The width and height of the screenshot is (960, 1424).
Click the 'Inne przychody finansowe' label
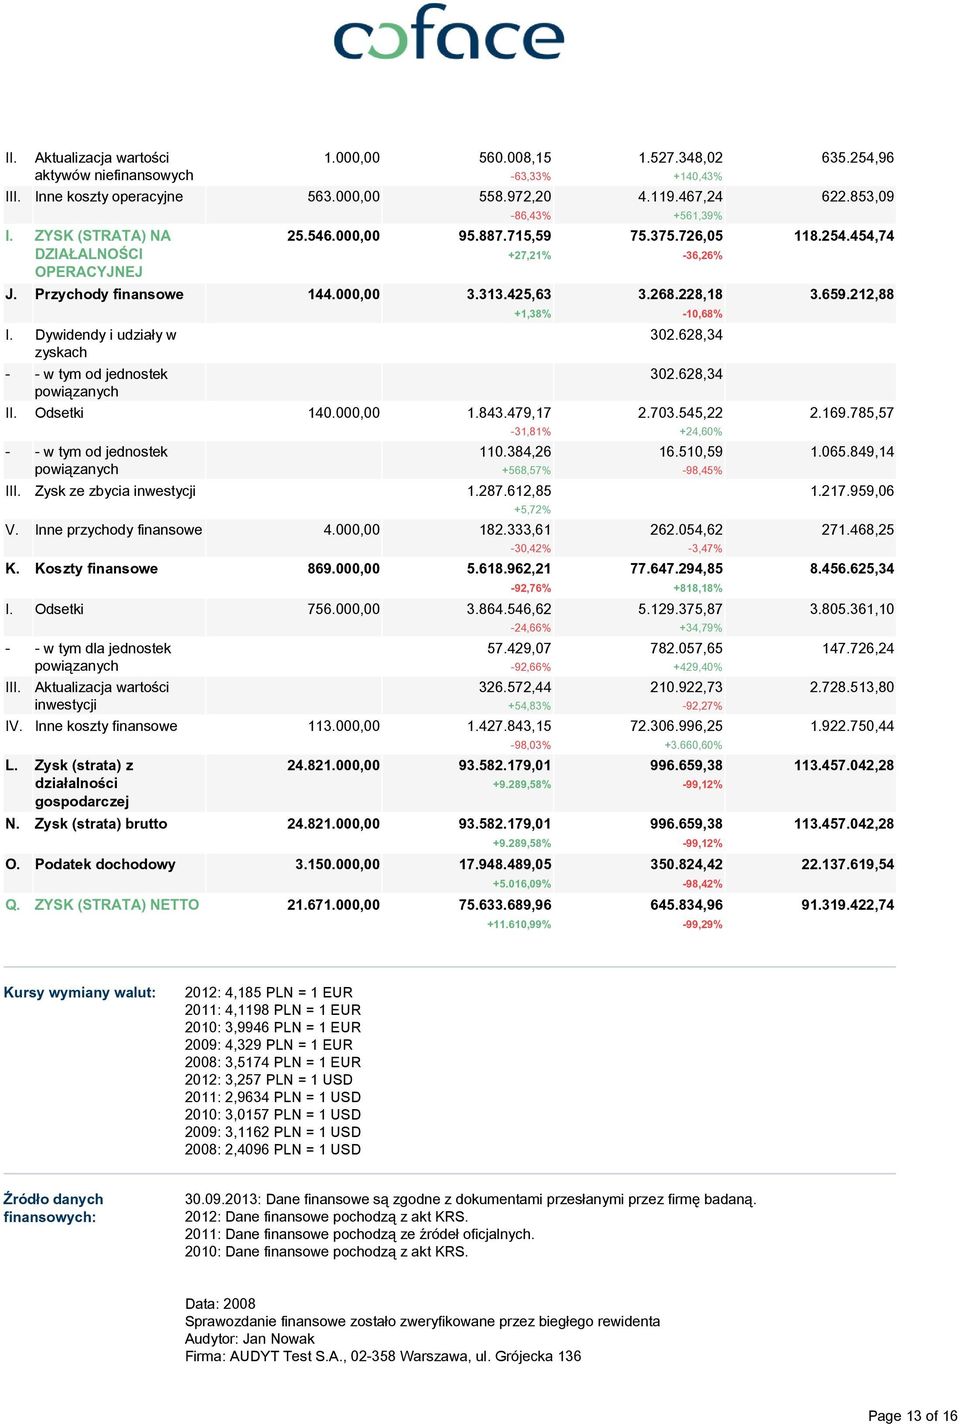point(118,530)
